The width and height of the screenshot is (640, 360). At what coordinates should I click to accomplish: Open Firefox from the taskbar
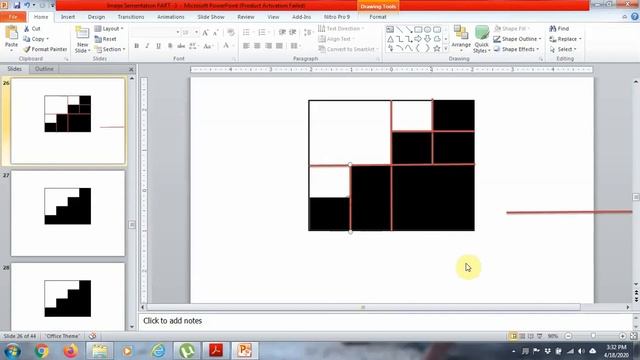click(70, 351)
